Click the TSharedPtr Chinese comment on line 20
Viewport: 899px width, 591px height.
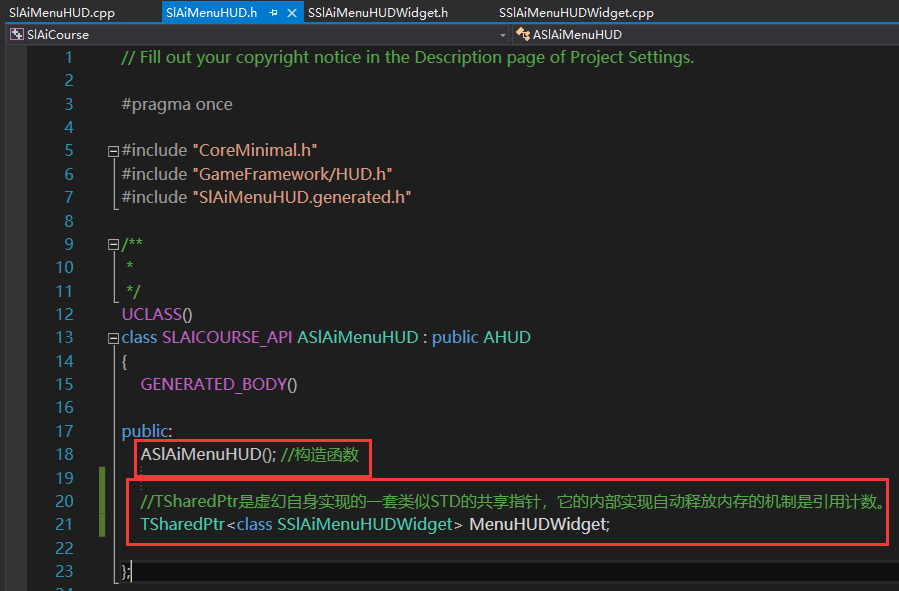pyautogui.click(x=513, y=502)
